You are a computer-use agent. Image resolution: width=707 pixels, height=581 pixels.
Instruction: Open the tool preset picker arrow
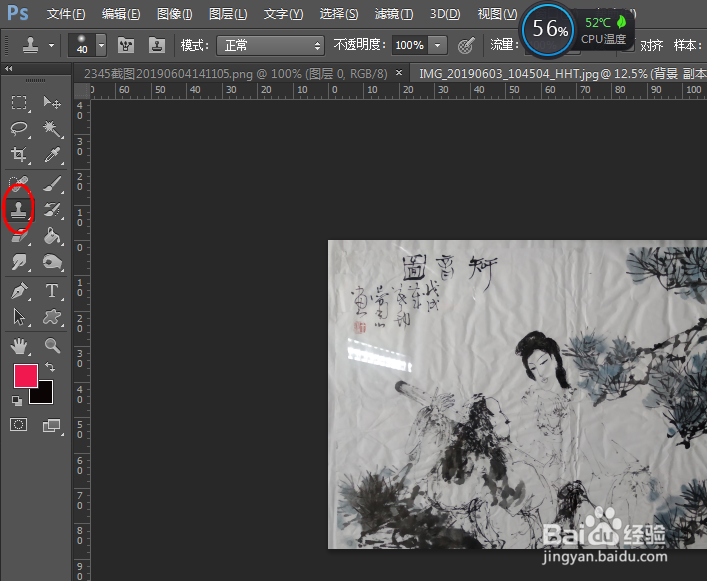click(51, 46)
